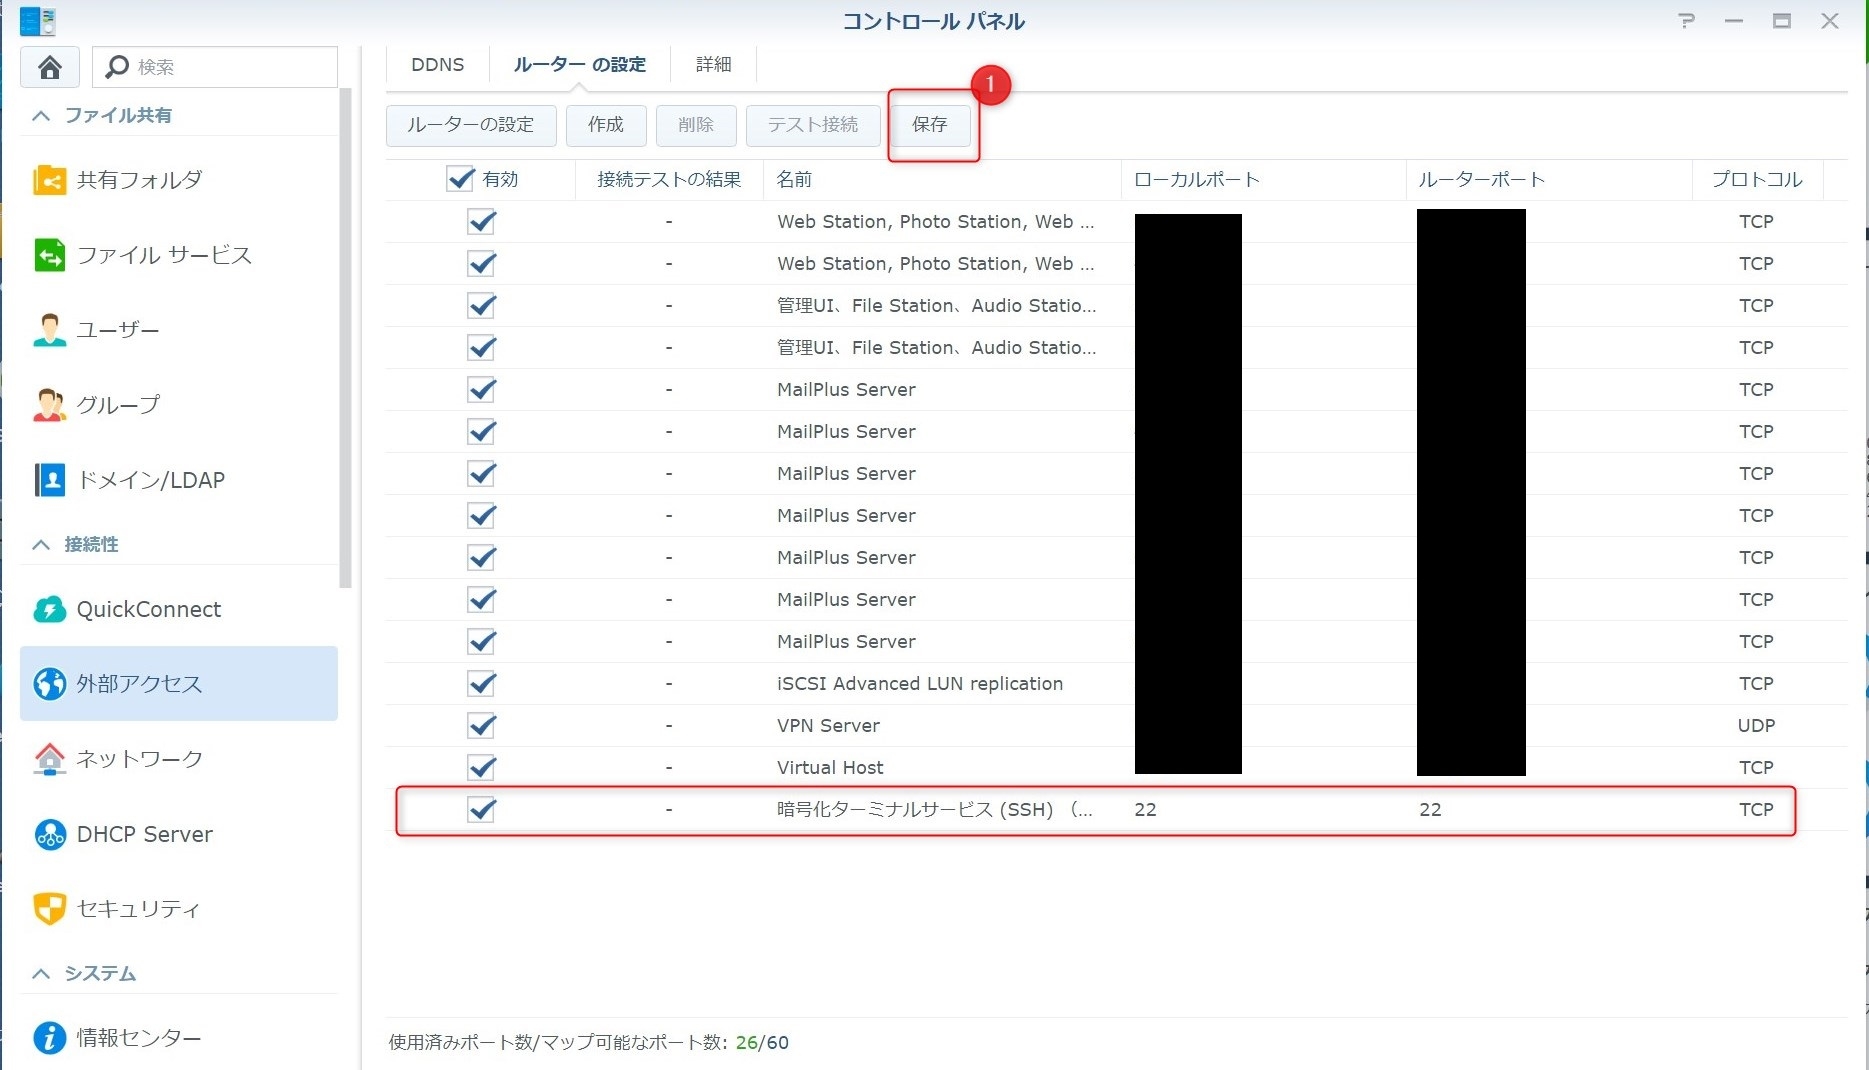
Task: Open the QuickConnect cloud icon
Action: click(x=49, y=609)
